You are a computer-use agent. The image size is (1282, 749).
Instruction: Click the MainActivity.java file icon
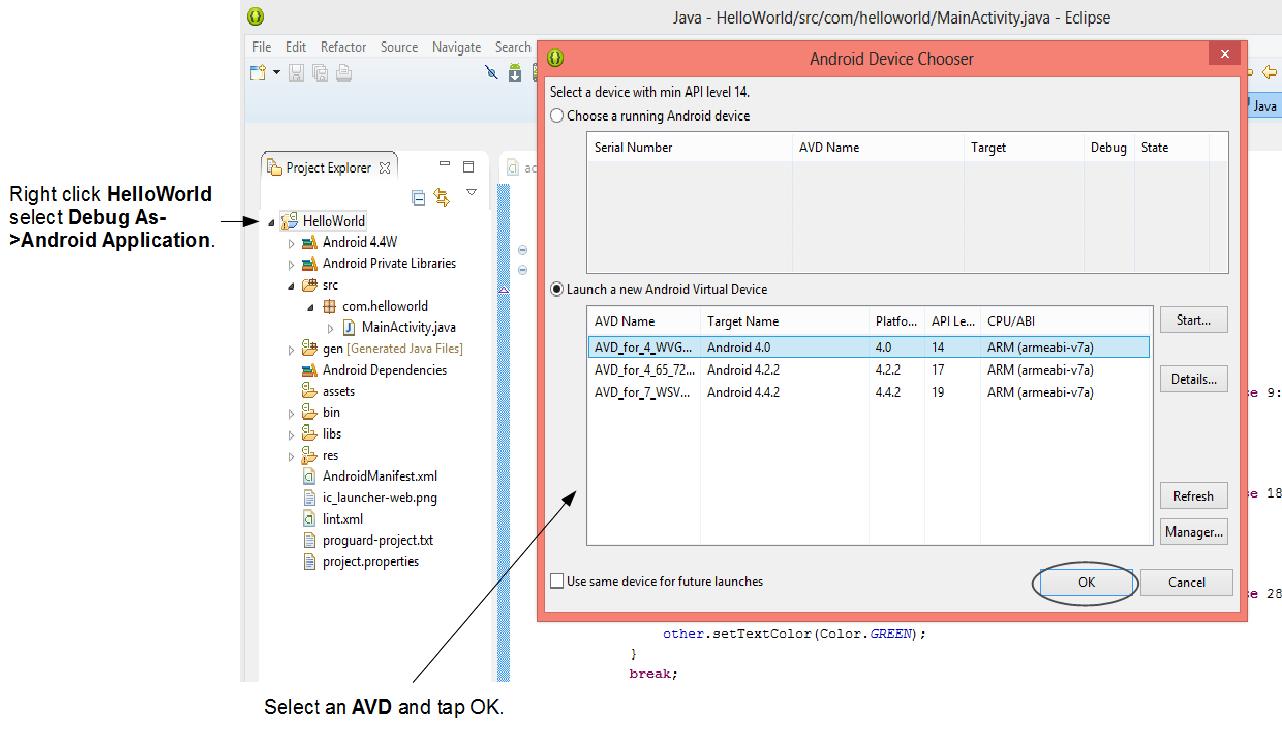349,327
